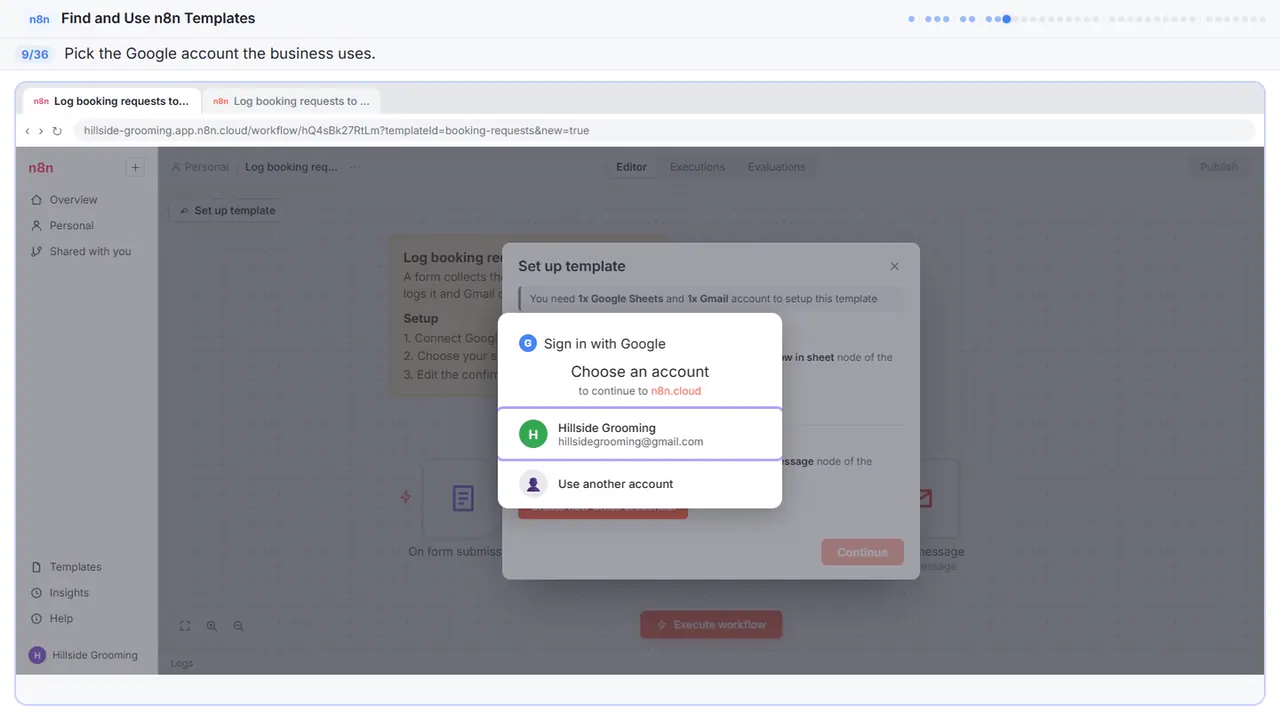Switch to the Executions tab

pyautogui.click(x=697, y=167)
